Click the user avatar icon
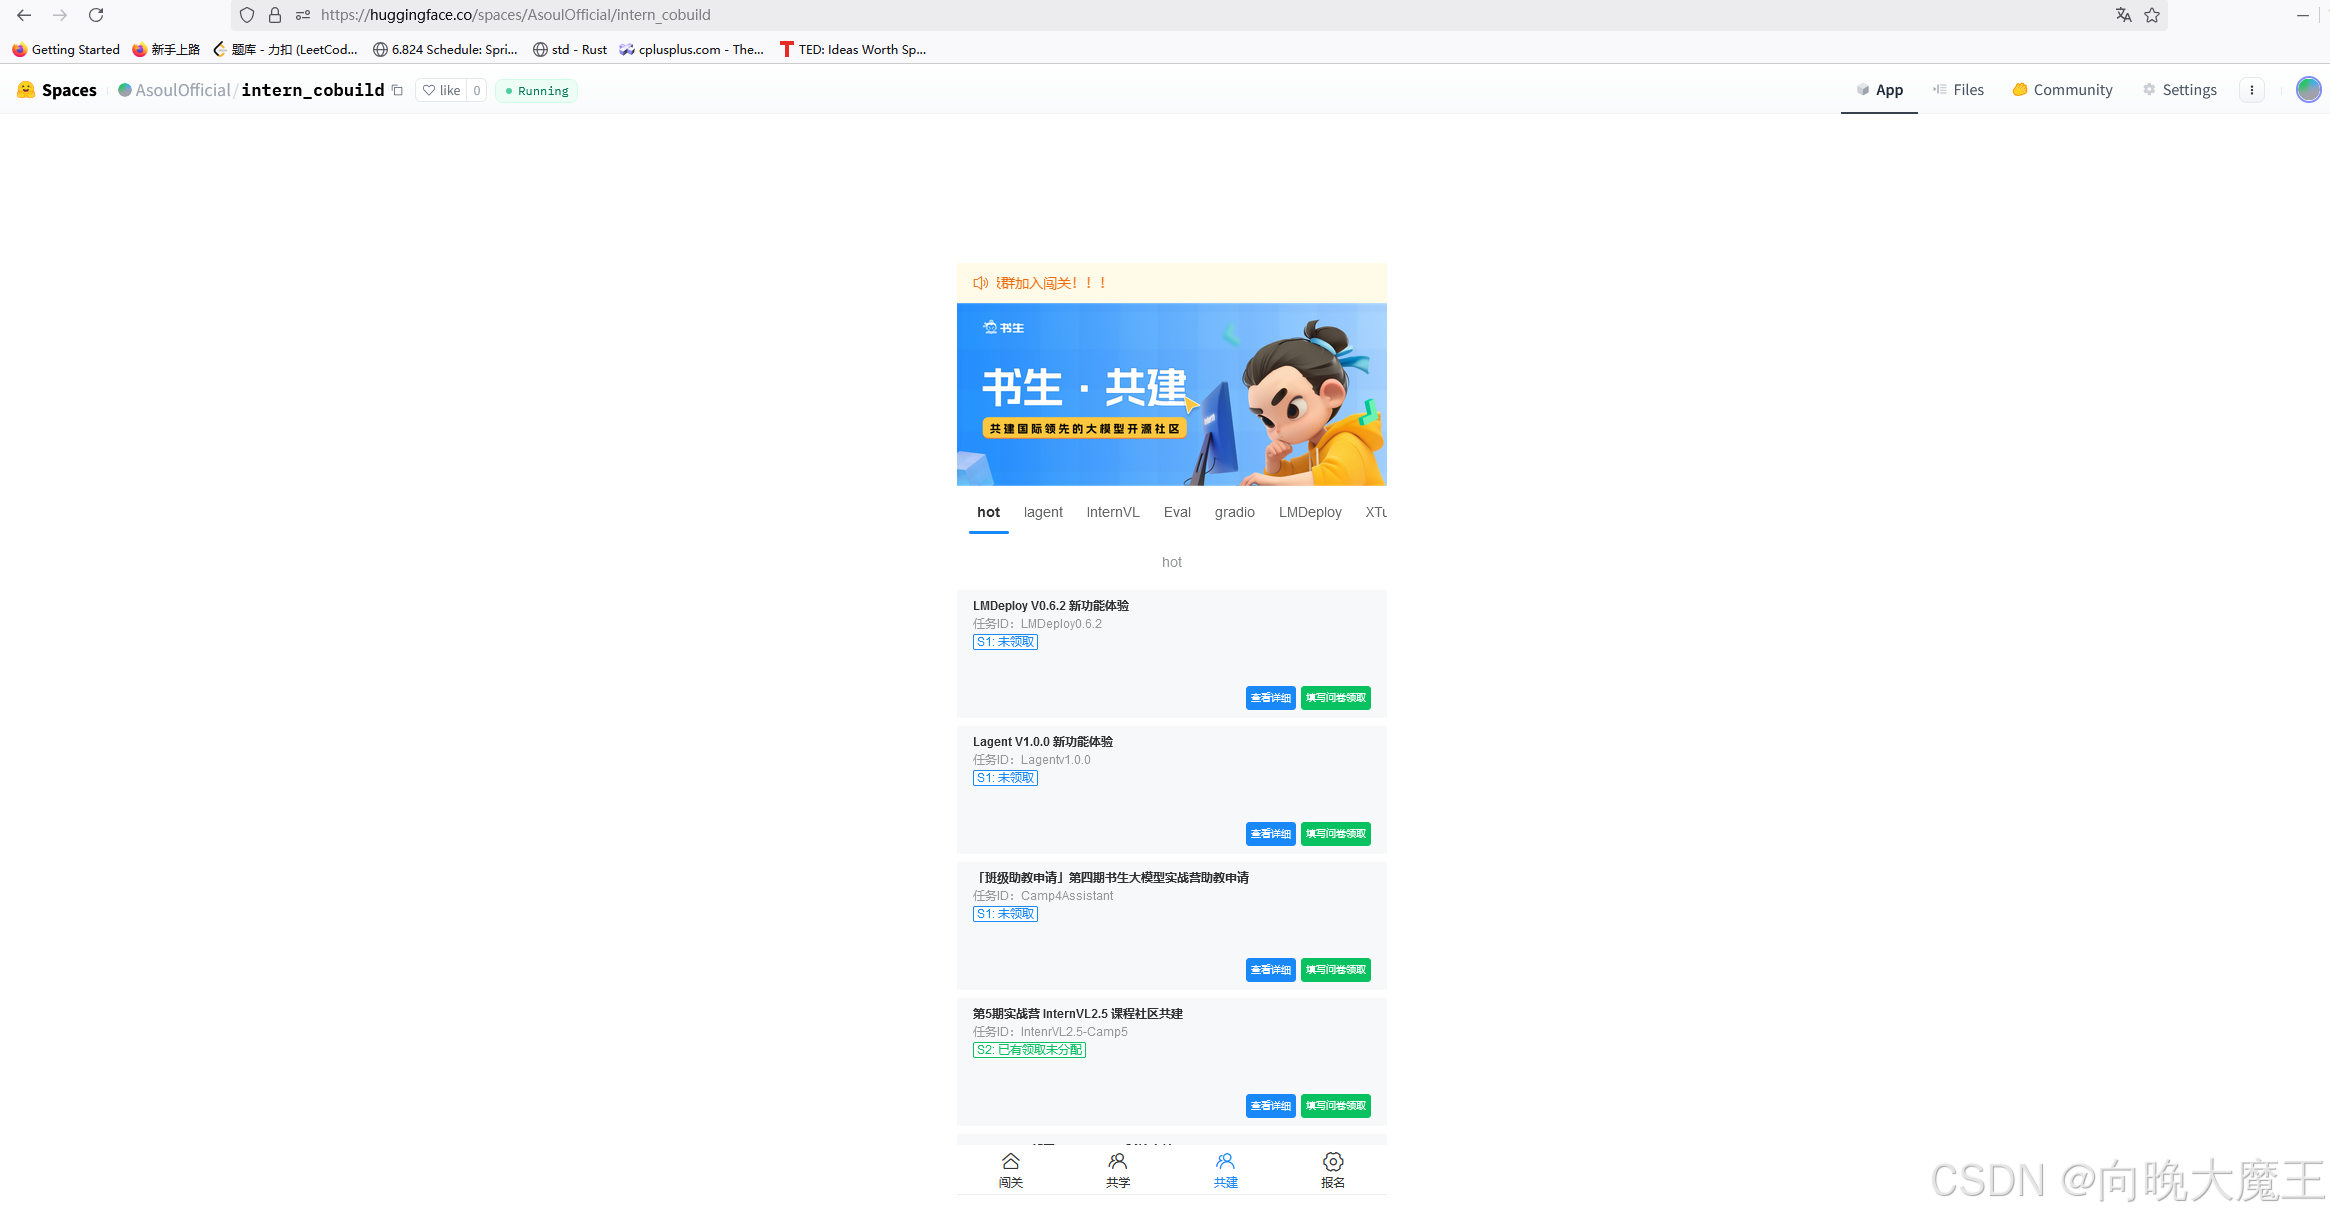2330x1219 pixels. (2308, 90)
